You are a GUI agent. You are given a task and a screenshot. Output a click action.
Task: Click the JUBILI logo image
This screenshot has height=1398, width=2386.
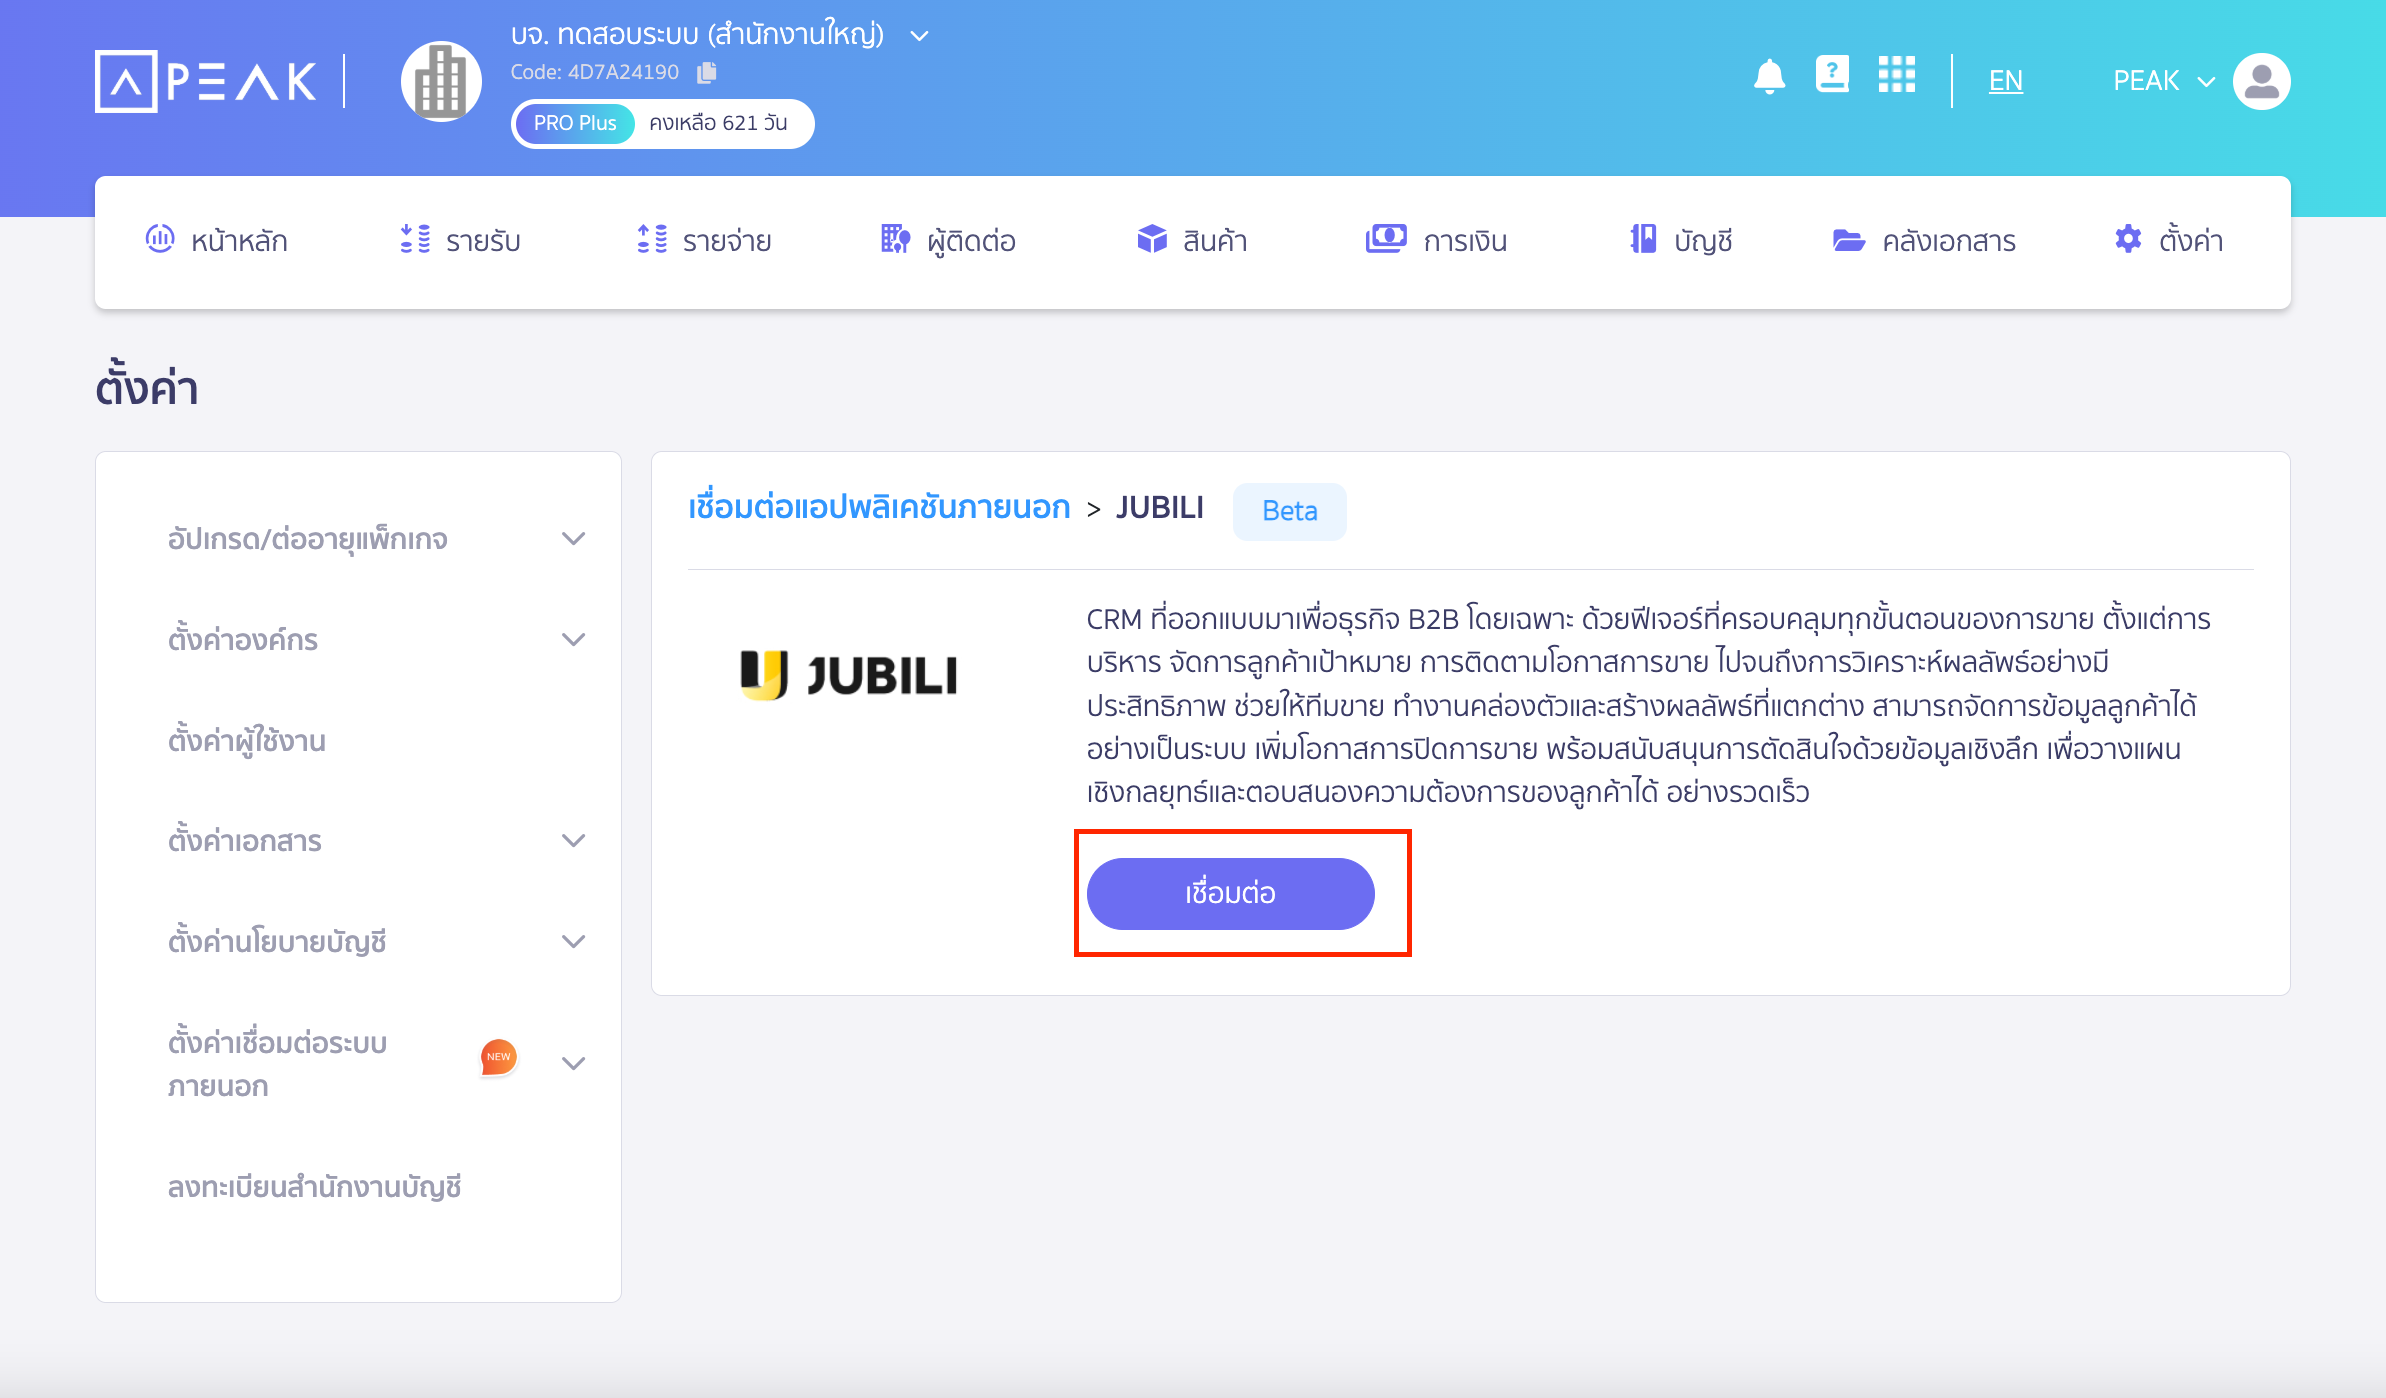click(x=849, y=674)
